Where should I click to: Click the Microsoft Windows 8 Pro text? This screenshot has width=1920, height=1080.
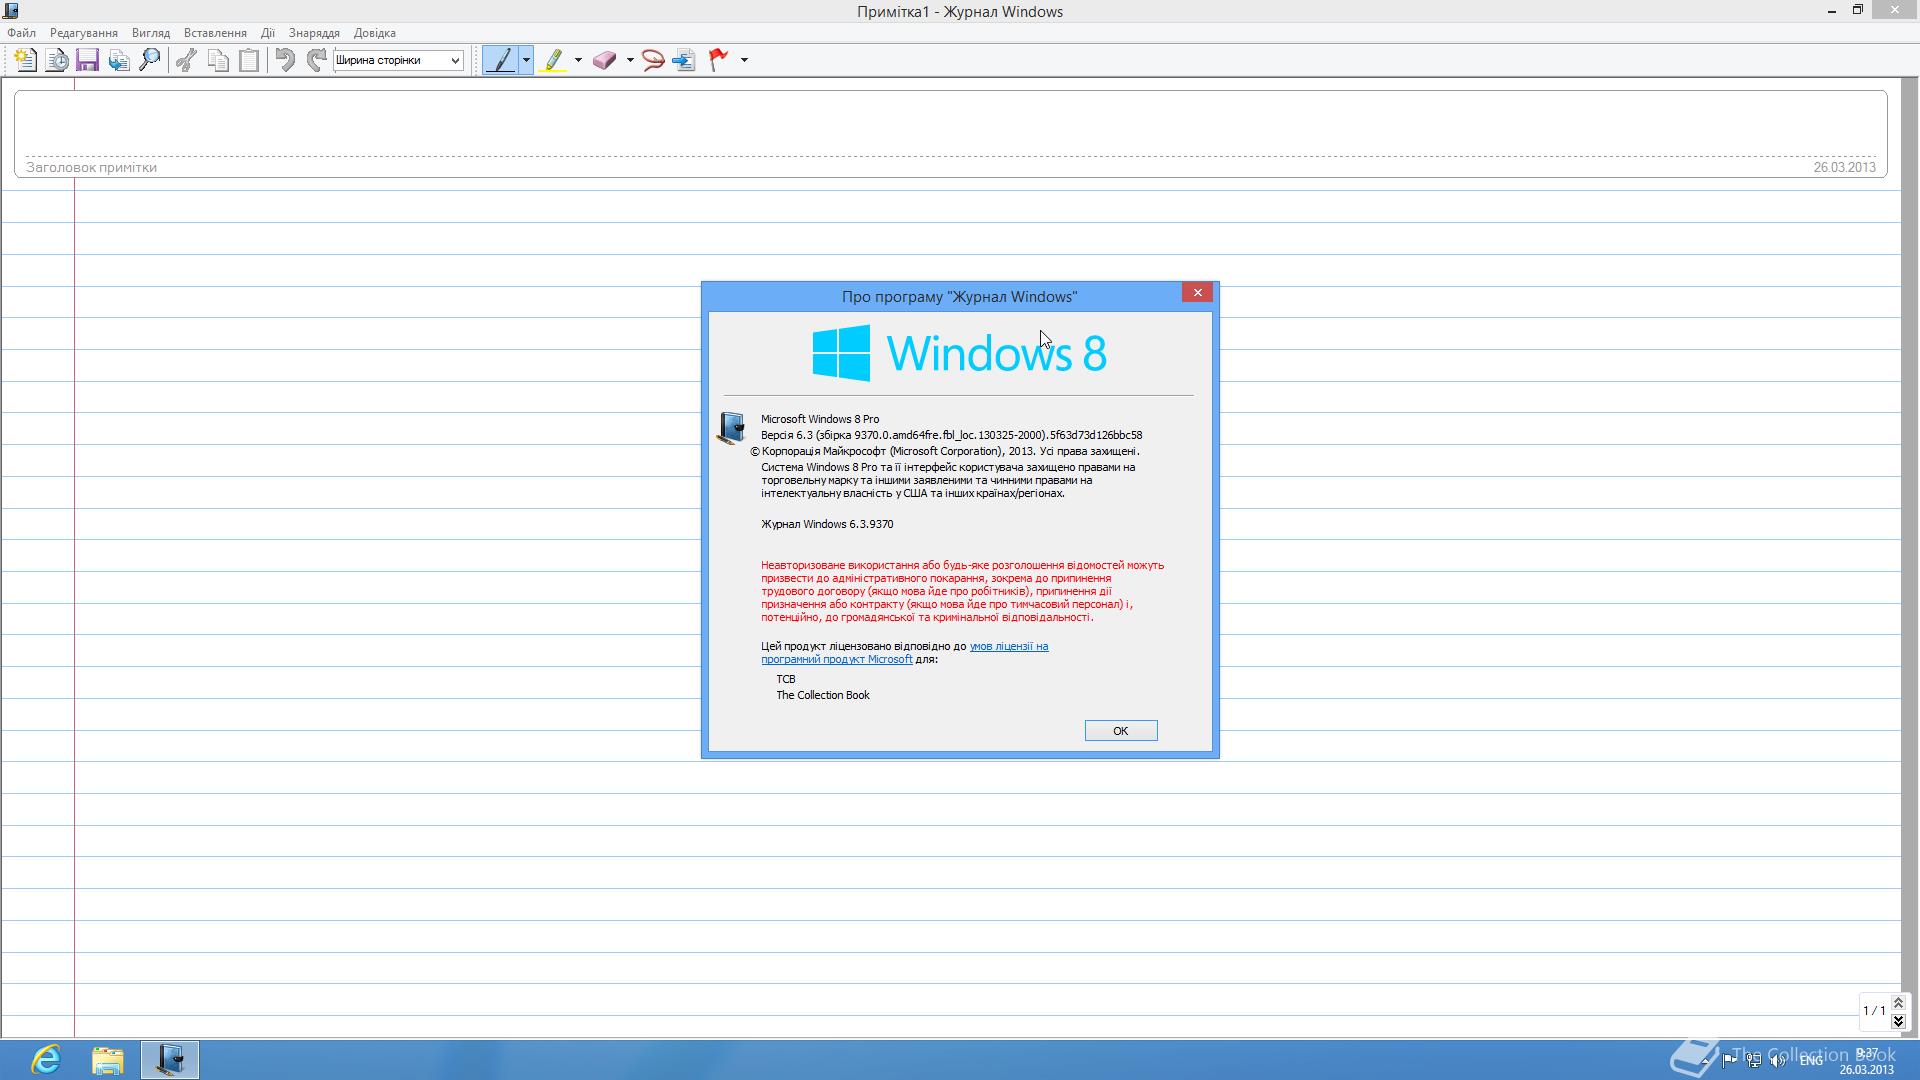[x=820, y=419]
